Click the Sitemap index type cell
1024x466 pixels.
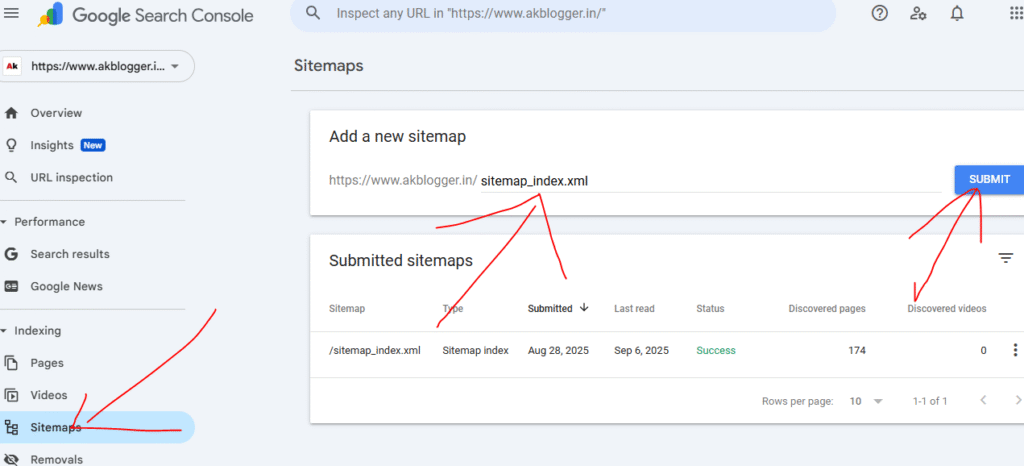coord(475,350)
